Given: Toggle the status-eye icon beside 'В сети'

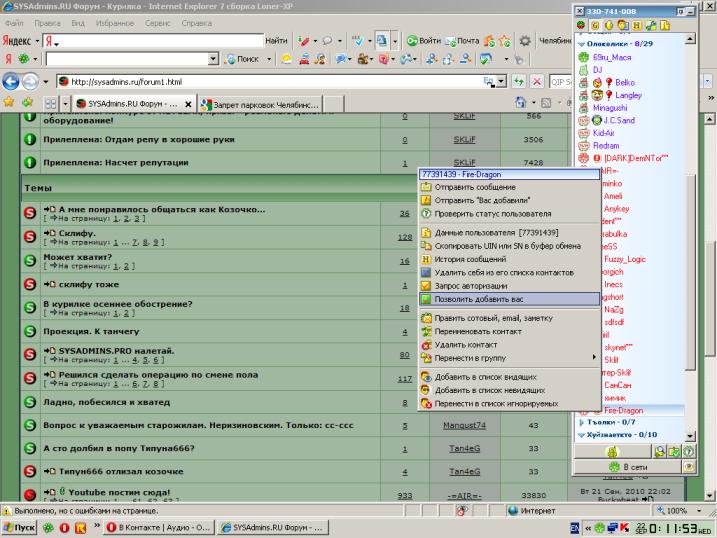Looking at the screenshot, I should [688, 467].
